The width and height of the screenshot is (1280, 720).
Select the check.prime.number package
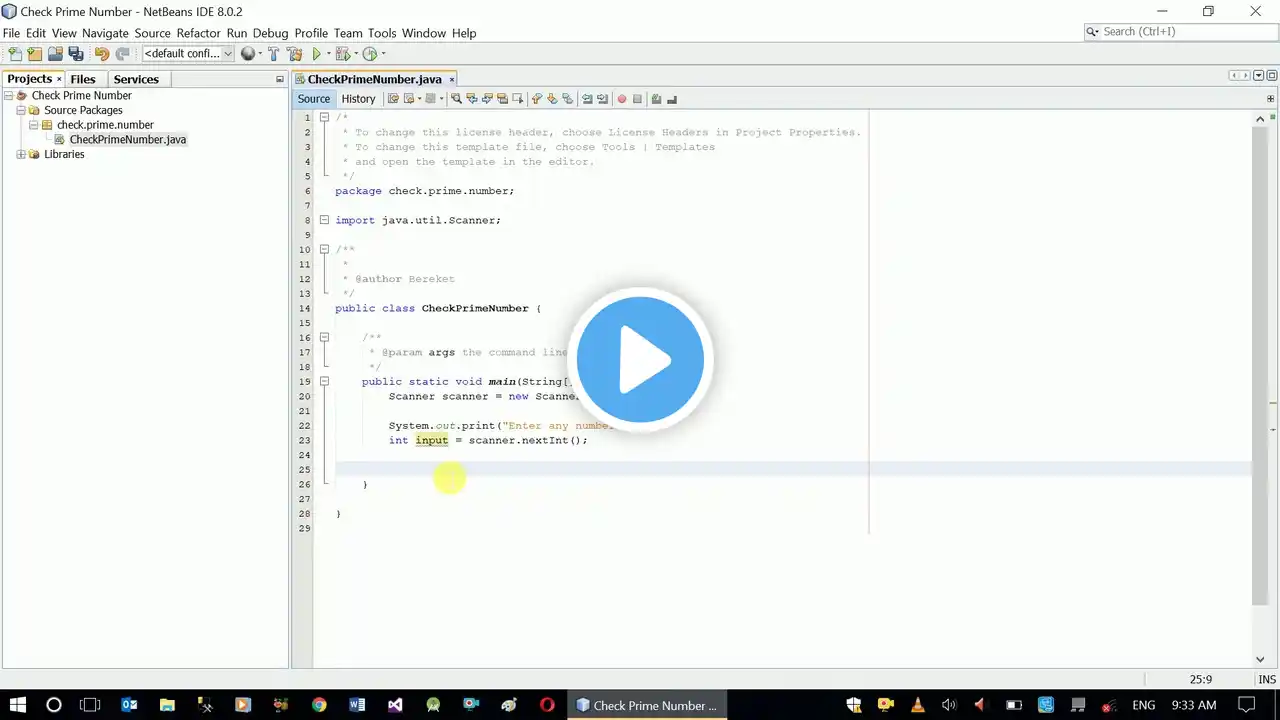pyautogui.click(x=105, y=125)
